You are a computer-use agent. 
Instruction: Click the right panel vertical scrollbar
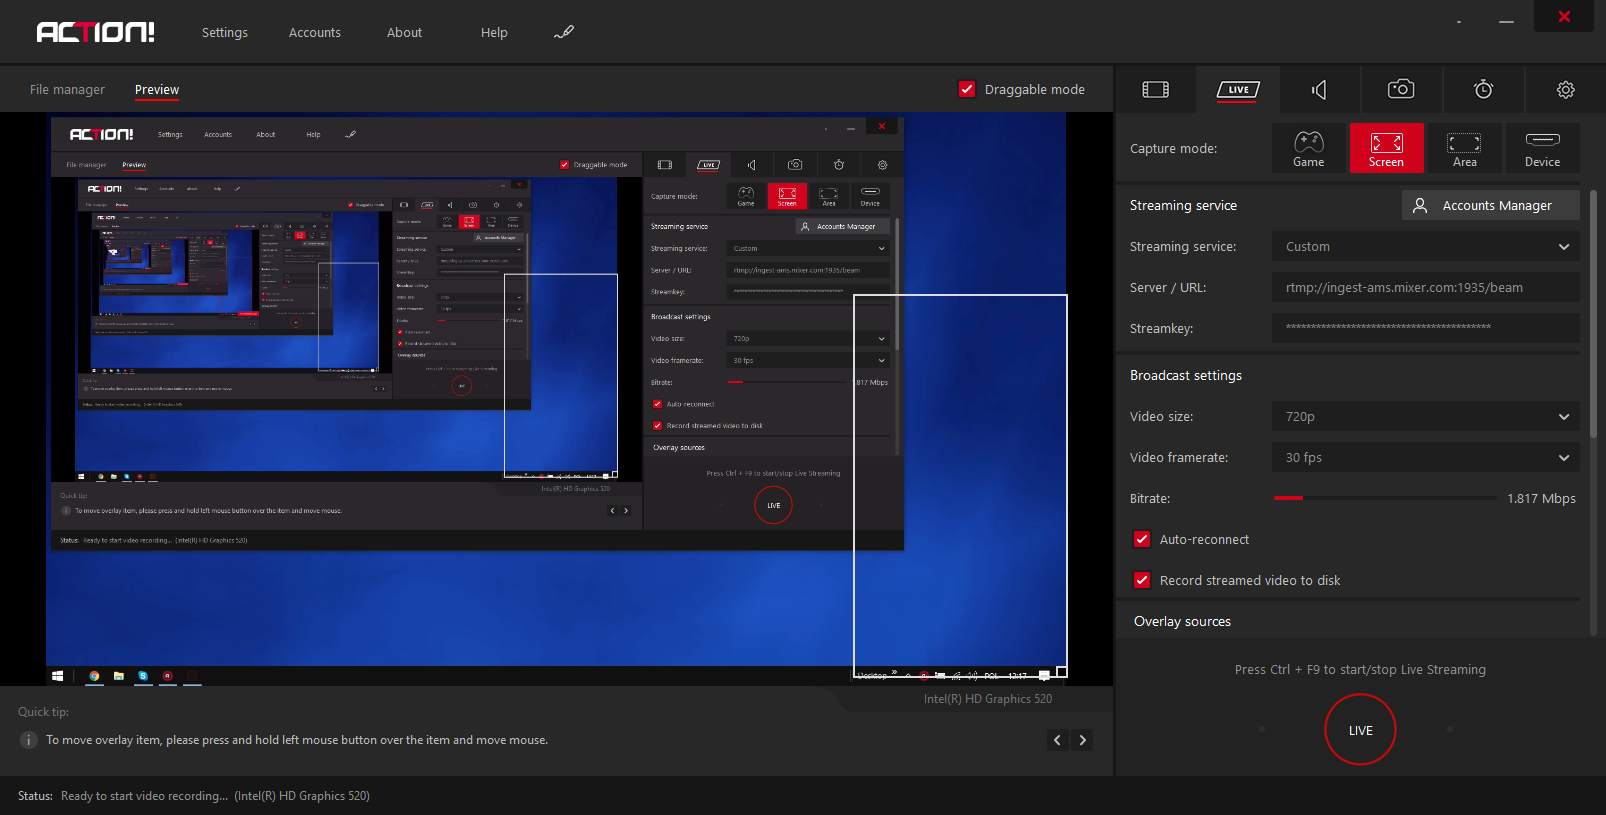pos(1593,312)
